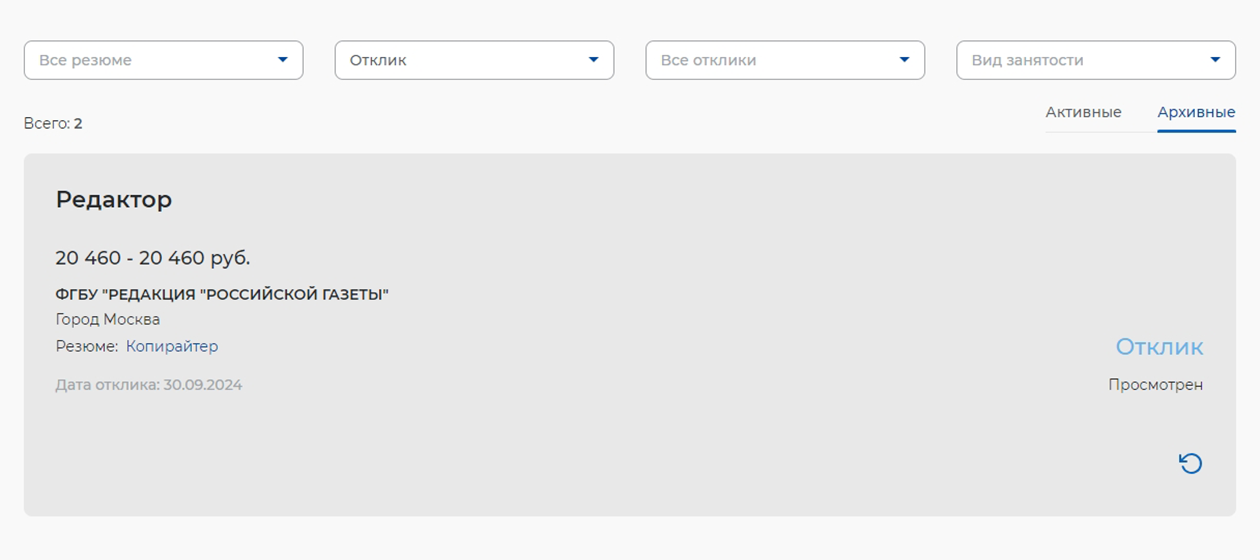The width and height of the screenshot is (1260, 560).
Task: Switch to the 'Активные' tab
Action: coord(1083,112)
